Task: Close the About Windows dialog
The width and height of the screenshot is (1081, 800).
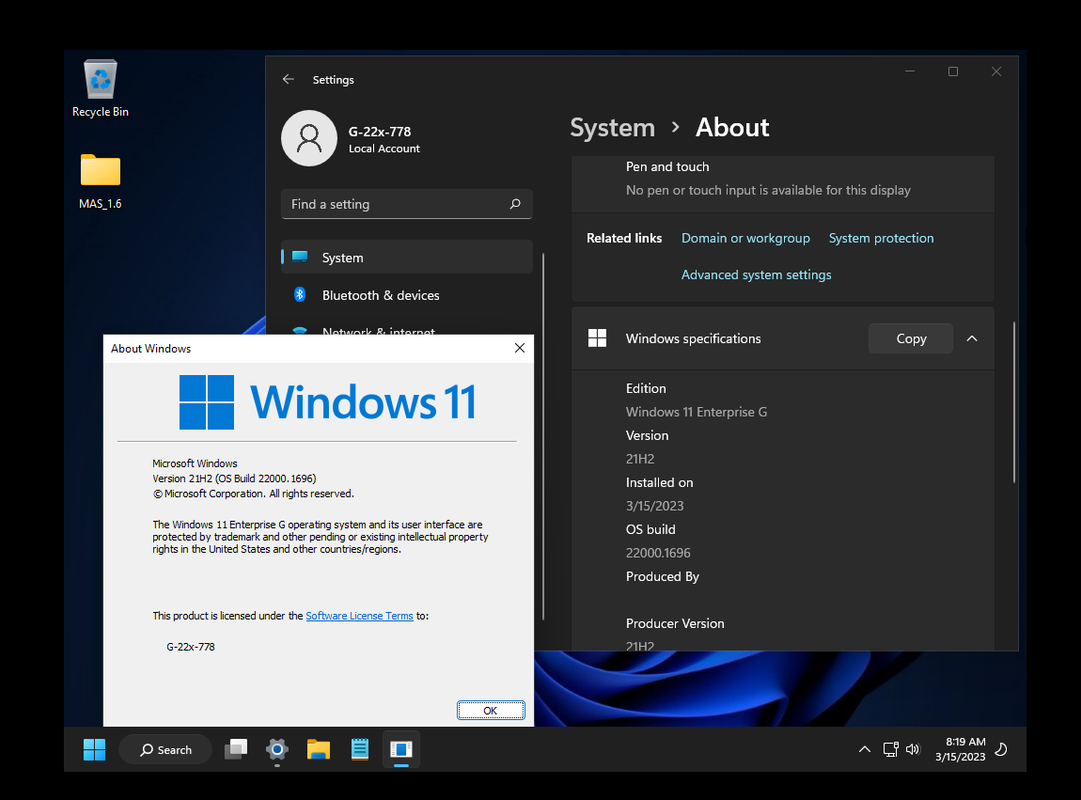Action: pos(520,348)
